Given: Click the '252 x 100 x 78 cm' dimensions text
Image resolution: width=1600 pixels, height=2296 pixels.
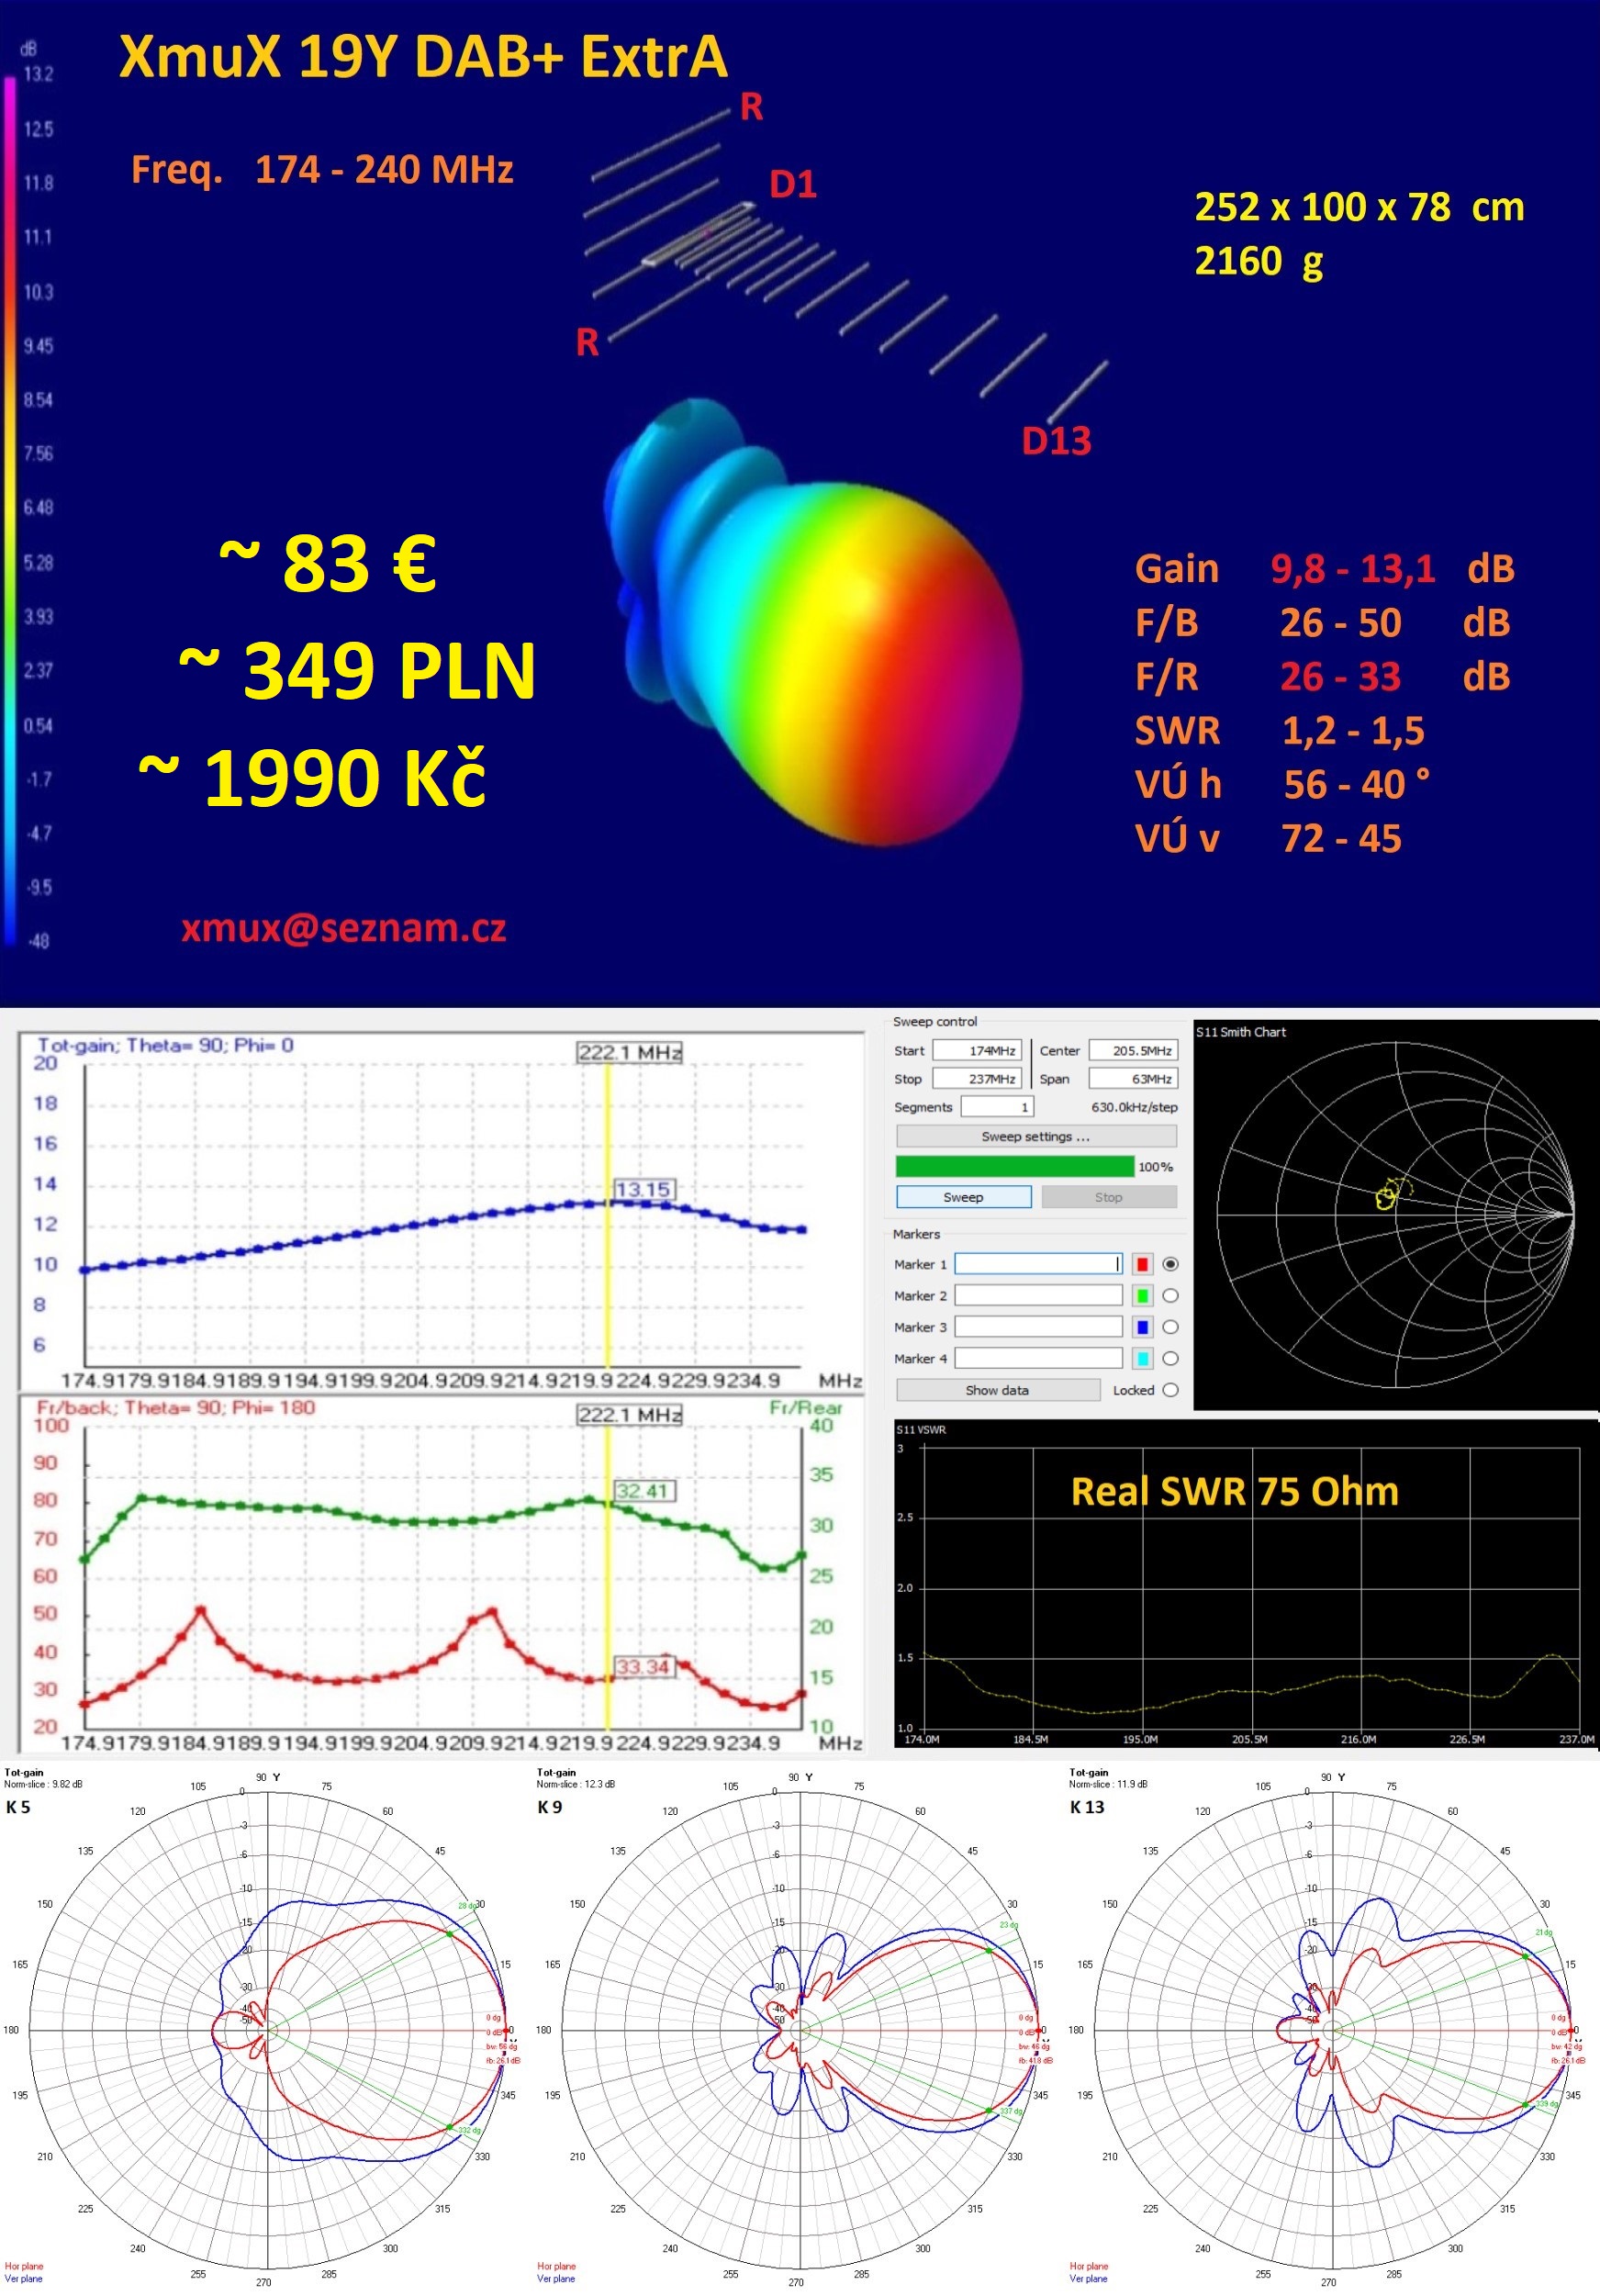Looking at the screenshot, I should (1360, 207).
